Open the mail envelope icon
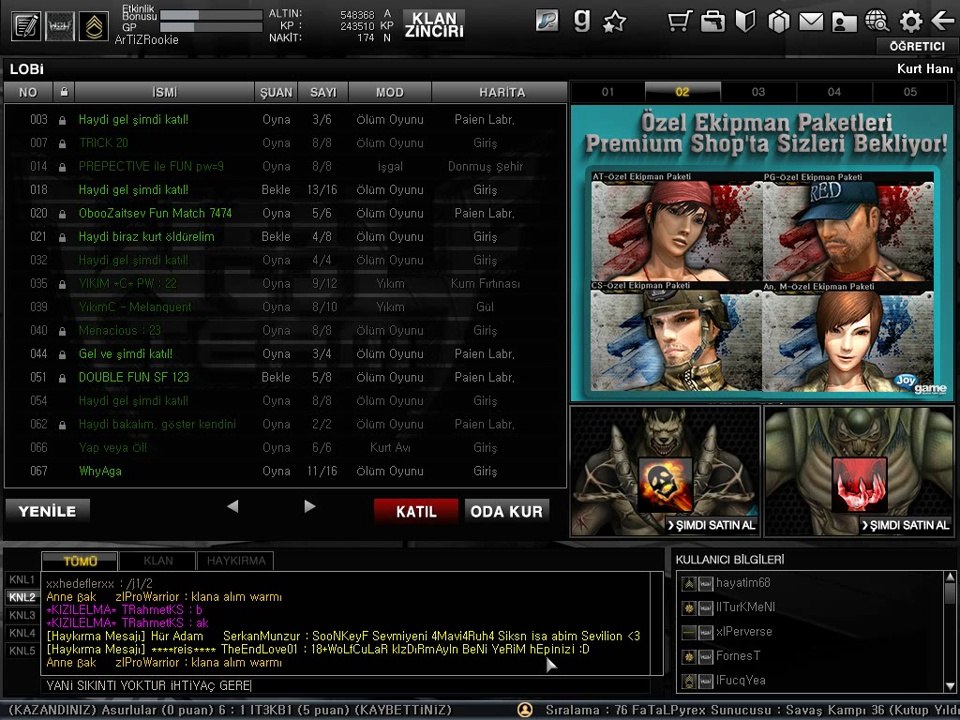The image size is (960, 720). pos(811,22)
